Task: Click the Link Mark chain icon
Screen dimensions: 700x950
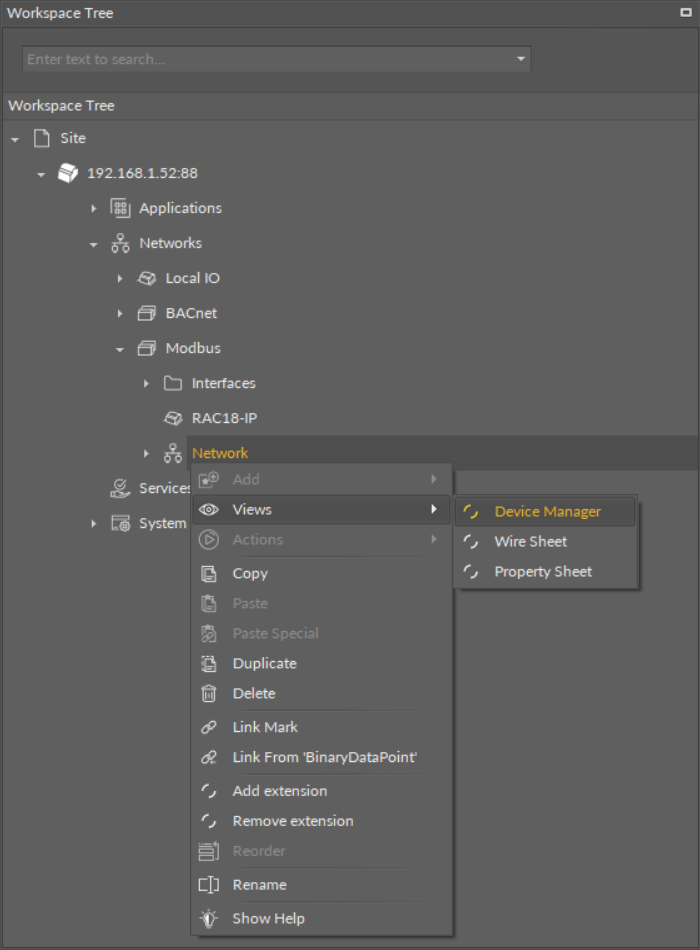Action: 209,728
